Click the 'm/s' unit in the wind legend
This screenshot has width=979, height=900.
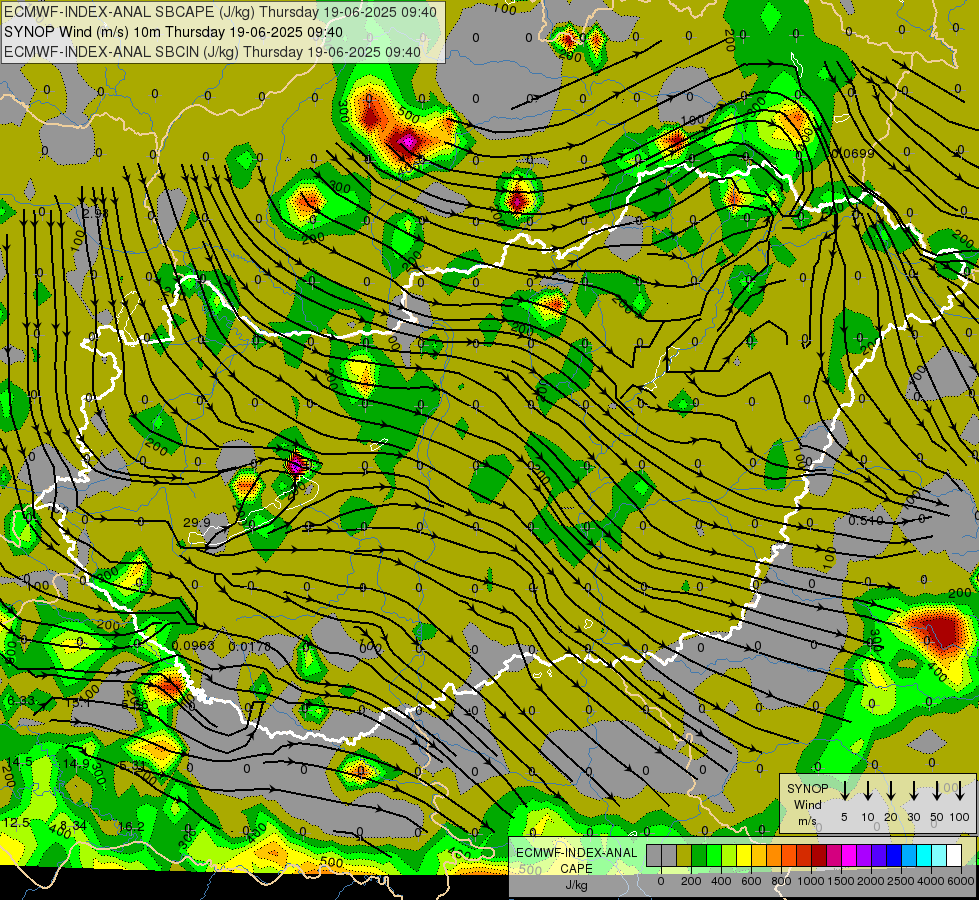coord(807,821)
